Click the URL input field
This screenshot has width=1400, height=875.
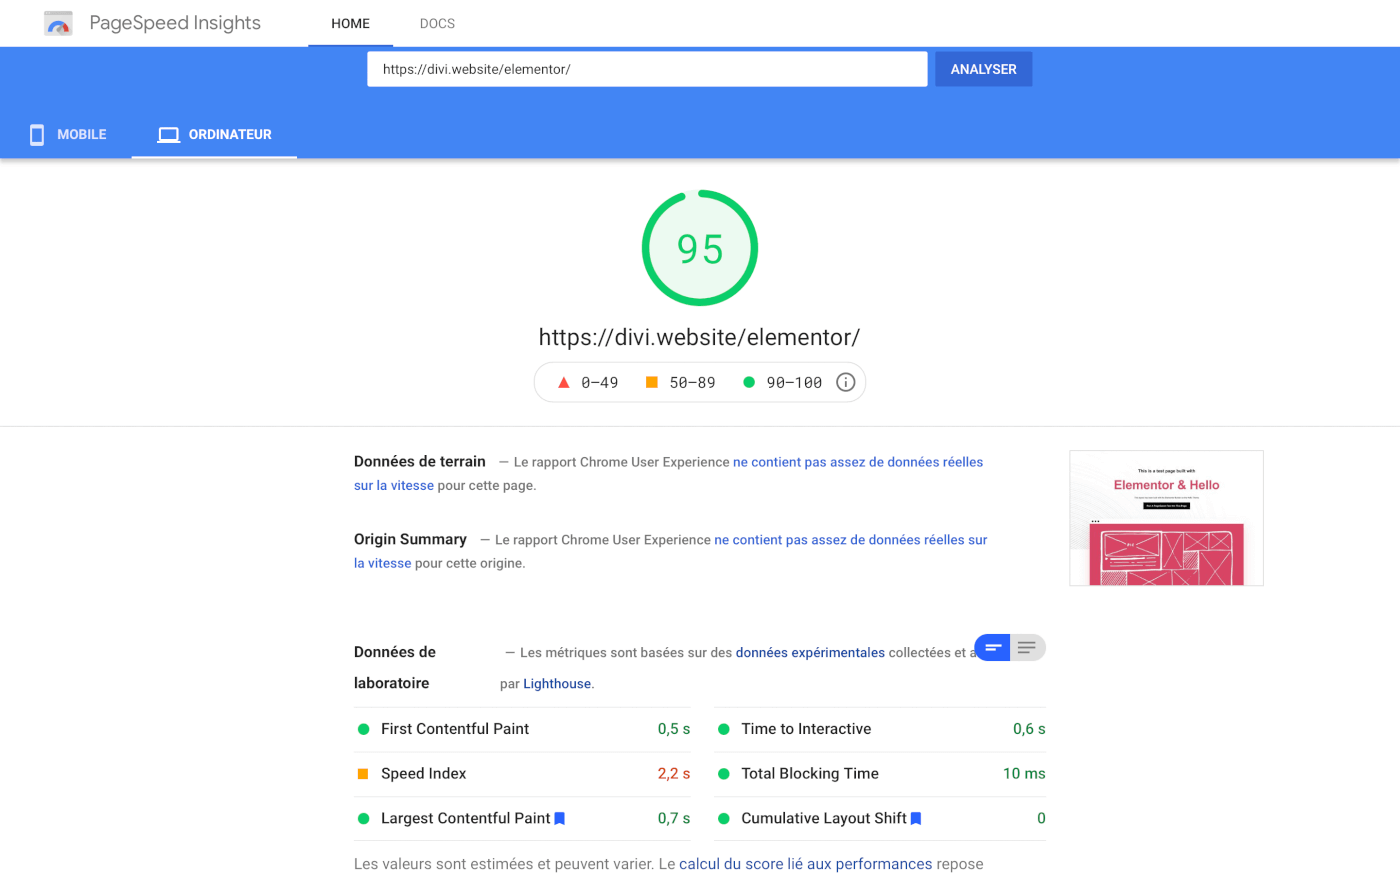(647, 69)
